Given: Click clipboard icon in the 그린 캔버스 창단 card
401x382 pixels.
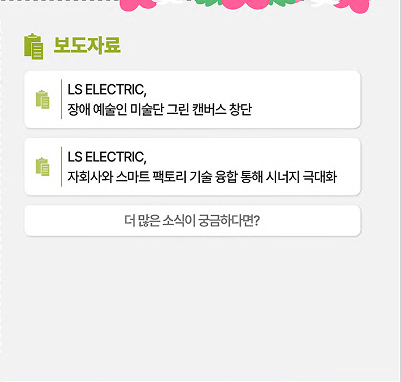Looking at the screenshot, I should click(43, 99).
